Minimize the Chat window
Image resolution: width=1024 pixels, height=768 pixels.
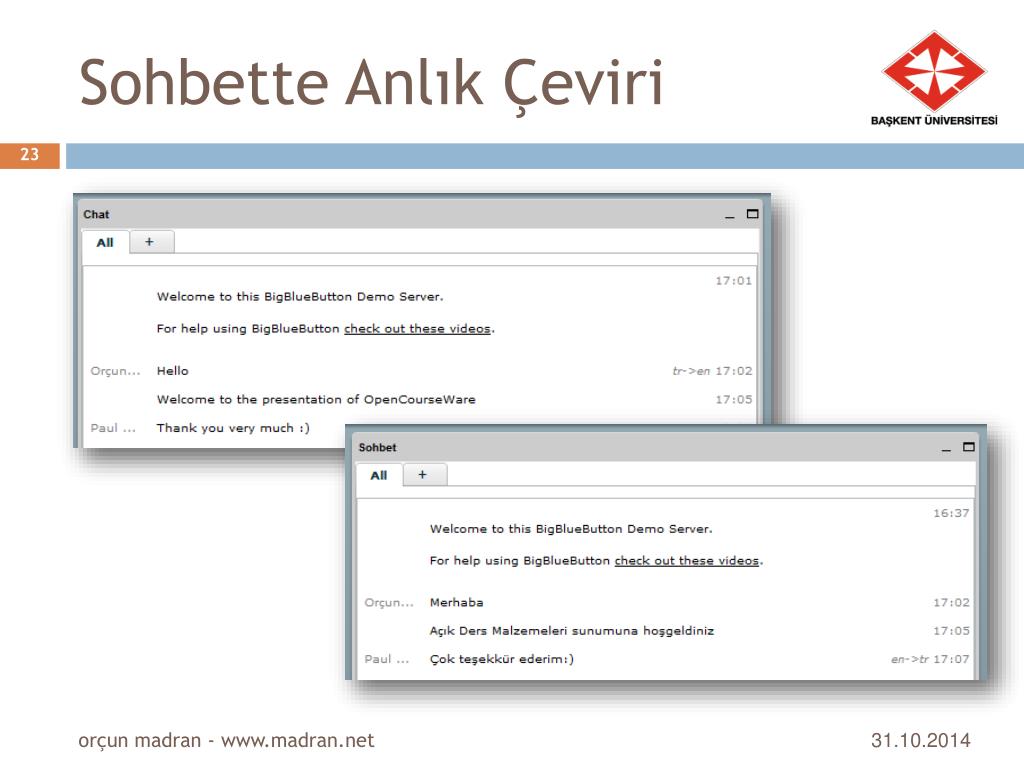(729, 216)
